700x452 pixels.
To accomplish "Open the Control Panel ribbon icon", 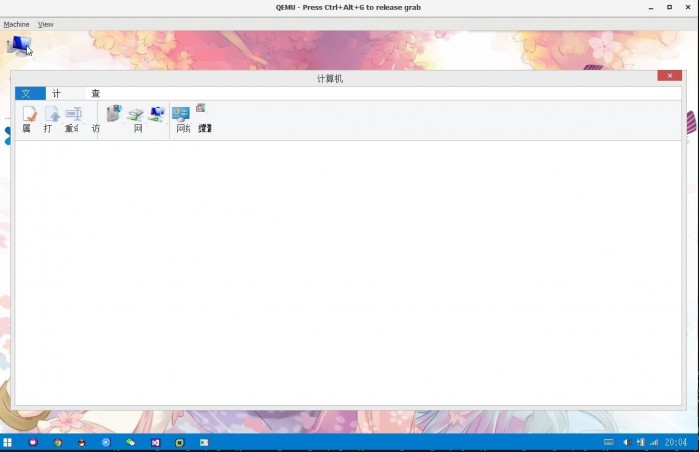I will [181, 115].
